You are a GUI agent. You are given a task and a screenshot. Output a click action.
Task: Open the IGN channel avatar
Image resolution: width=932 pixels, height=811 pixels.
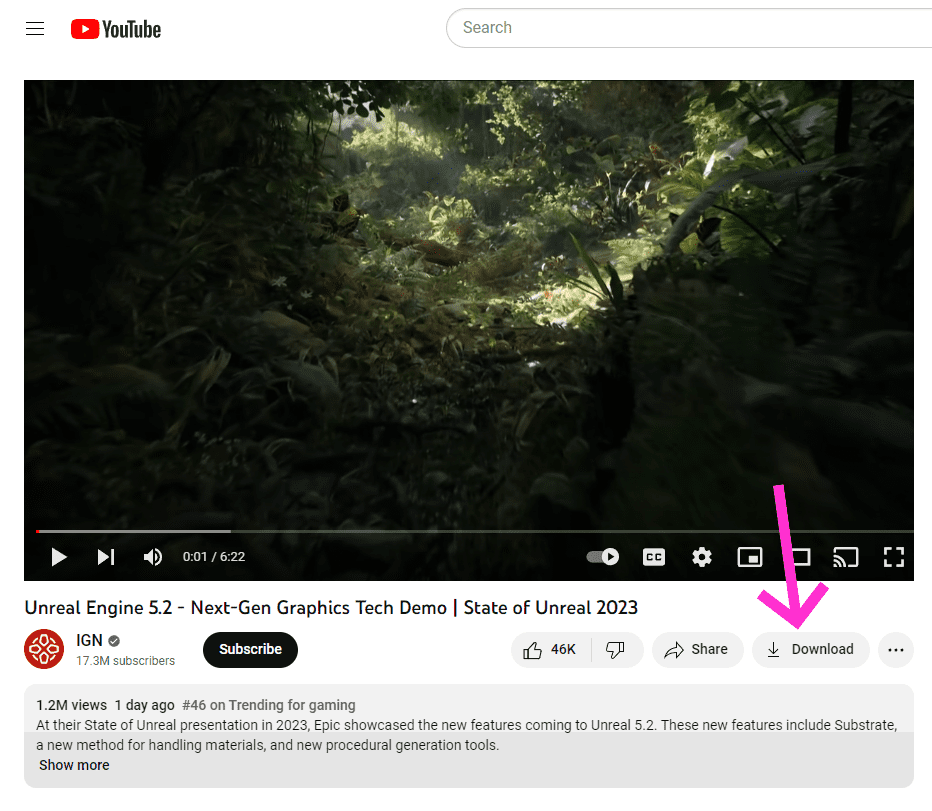pyautogui.click(x=44, y=649)
